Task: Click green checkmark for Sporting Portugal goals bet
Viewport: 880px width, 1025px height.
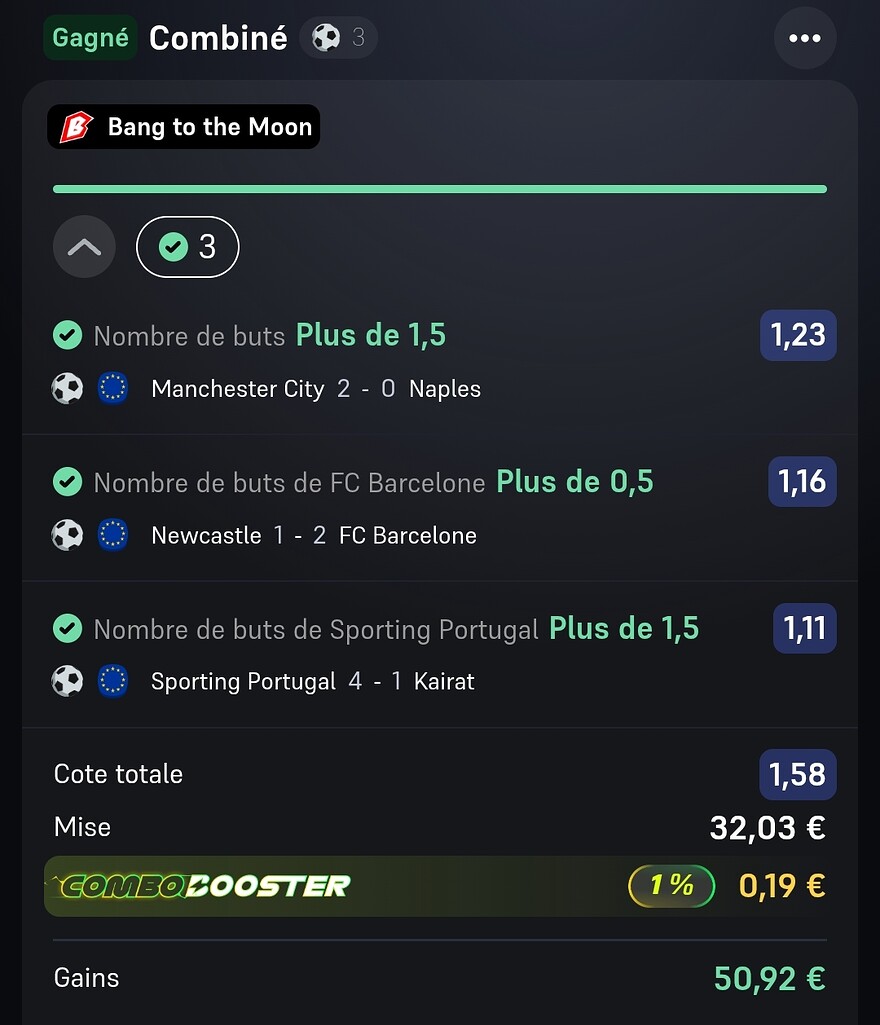Action: pyautogui.click(x=67, y=628)
